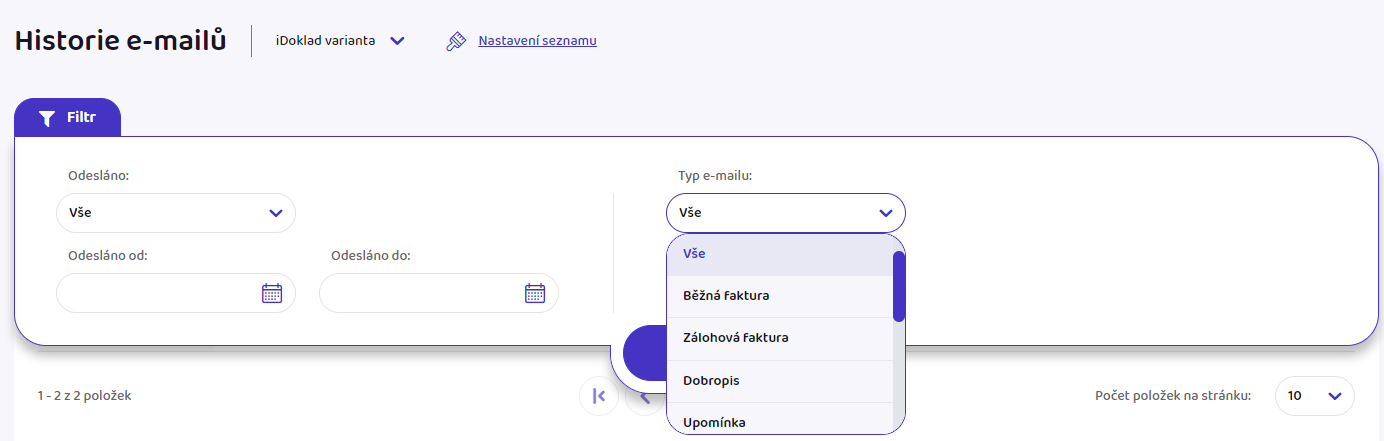Click the funnel icon on Filtr tab

pos(46,118)
